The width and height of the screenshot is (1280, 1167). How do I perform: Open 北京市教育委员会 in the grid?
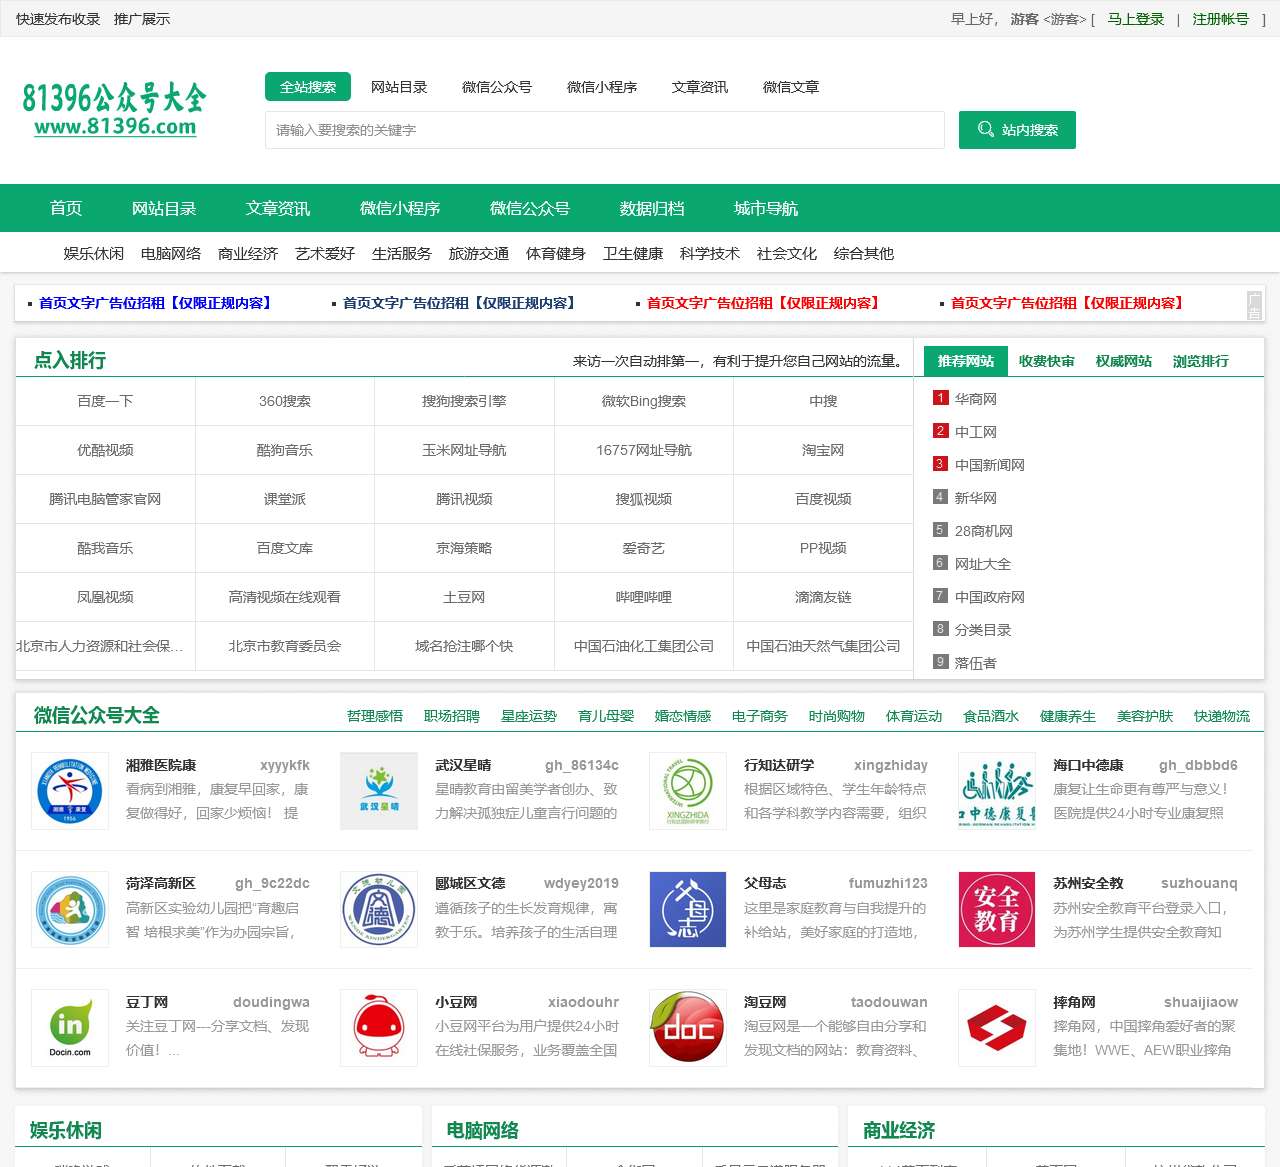(x=285, y=646)
